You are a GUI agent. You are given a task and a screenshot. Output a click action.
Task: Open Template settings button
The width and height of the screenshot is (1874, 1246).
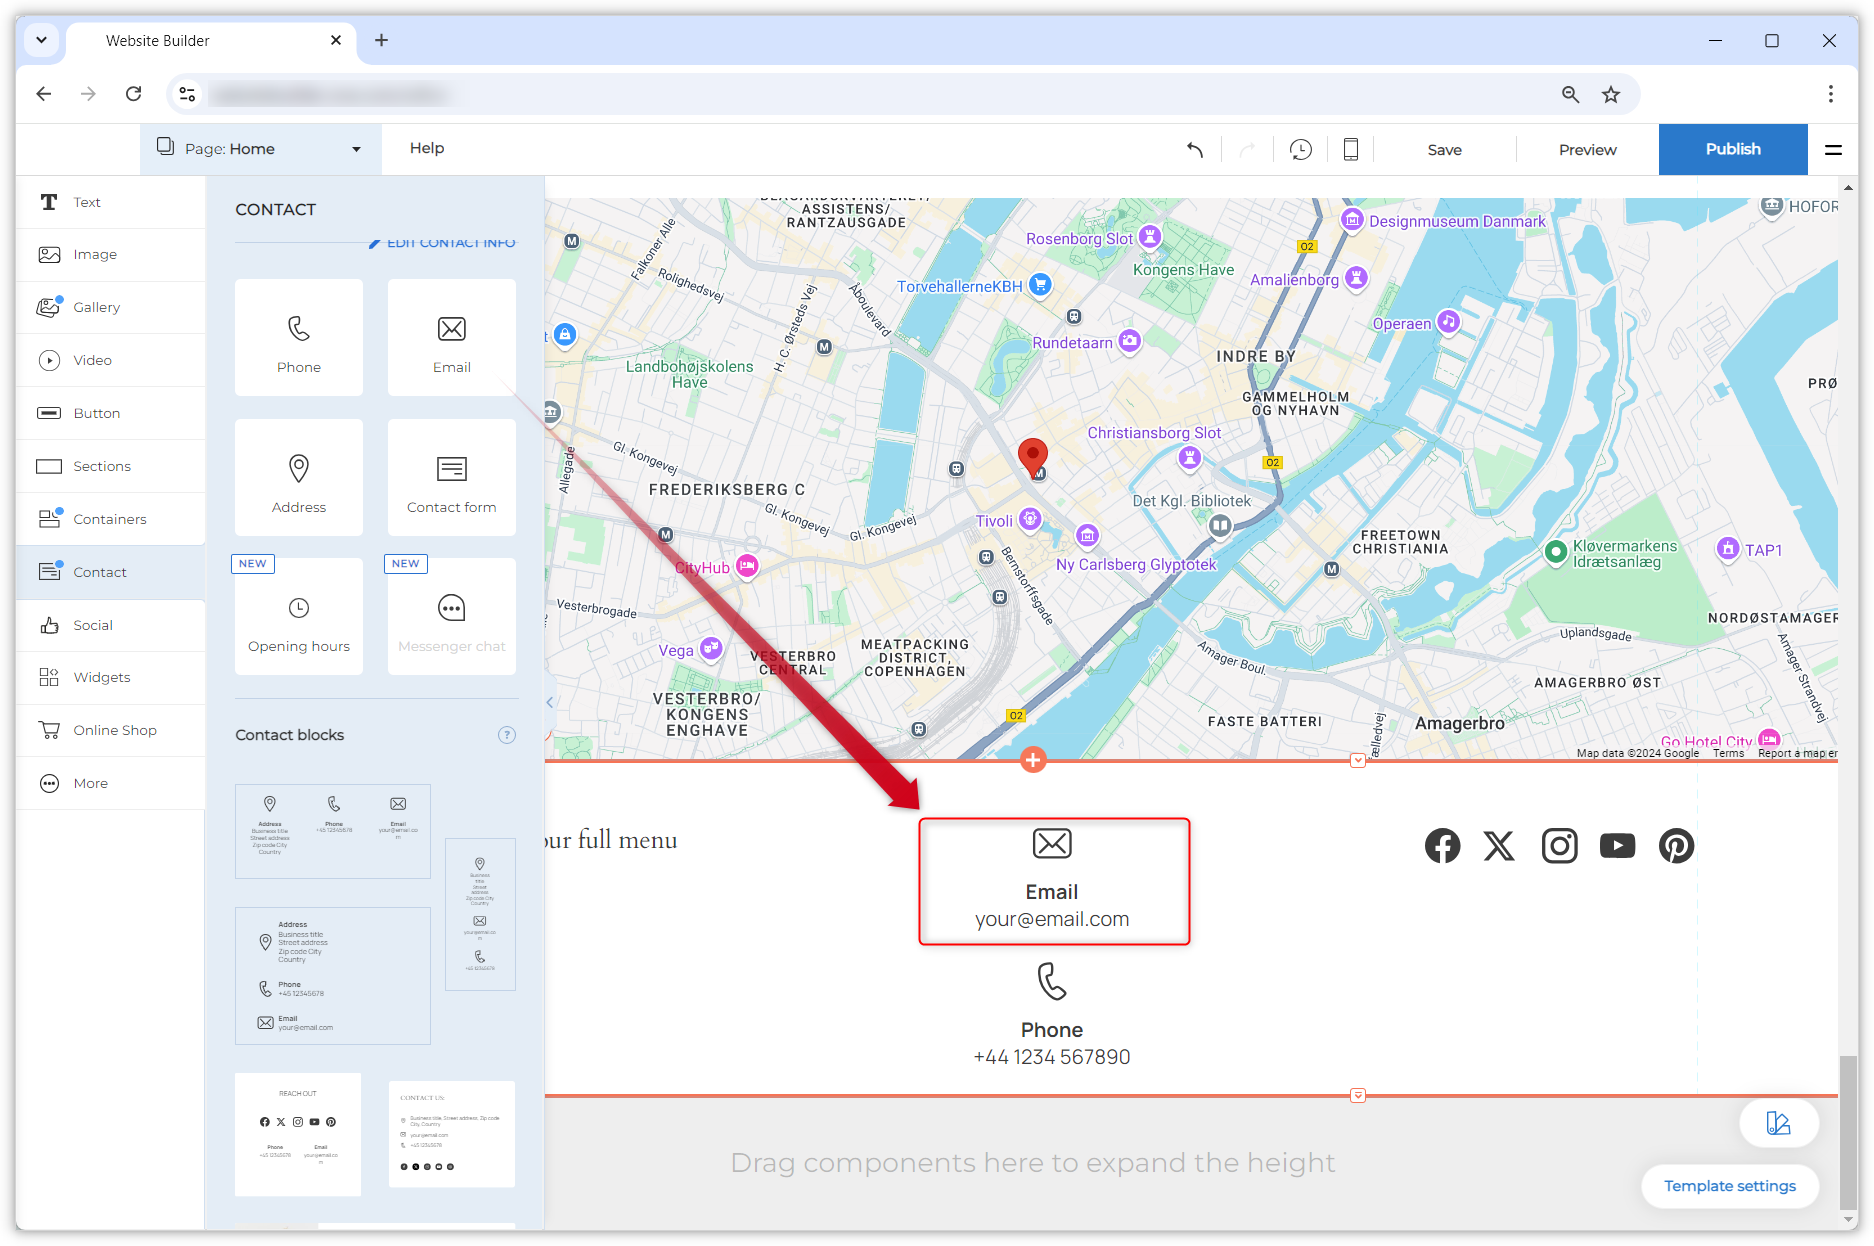[x=1729, y=1186]
